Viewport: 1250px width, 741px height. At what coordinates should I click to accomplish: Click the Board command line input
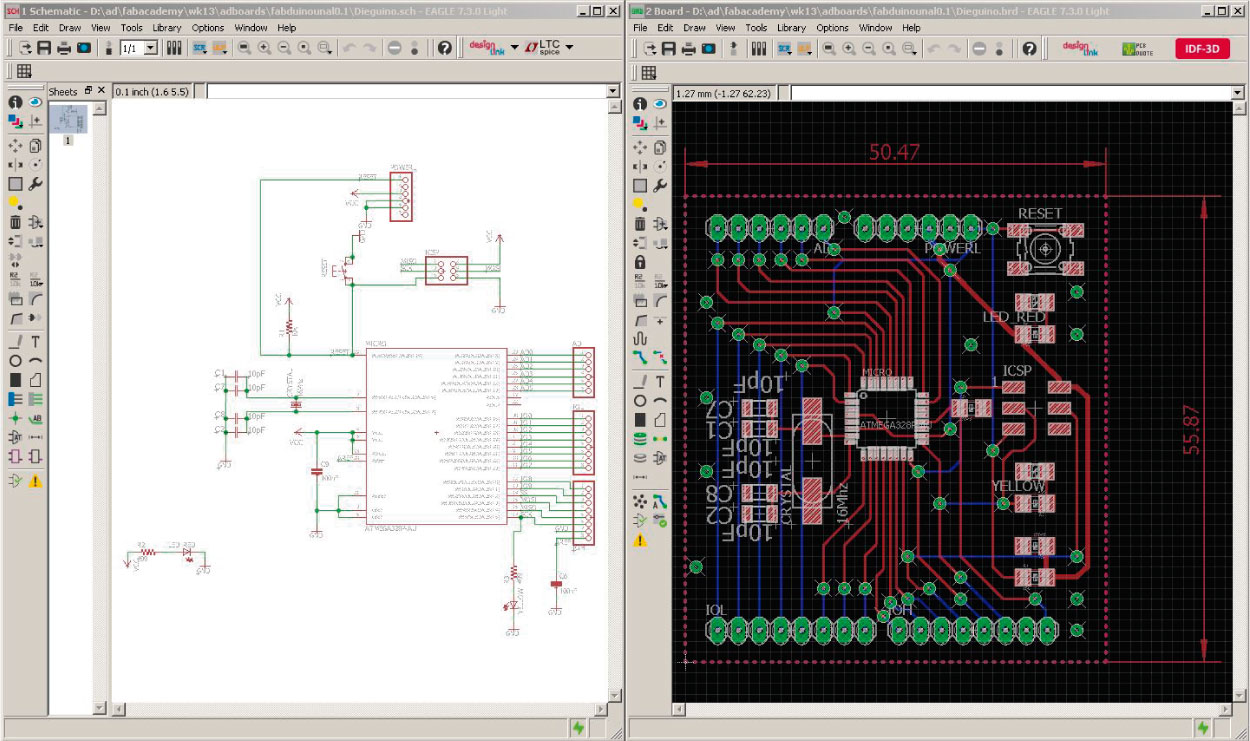1010,92
